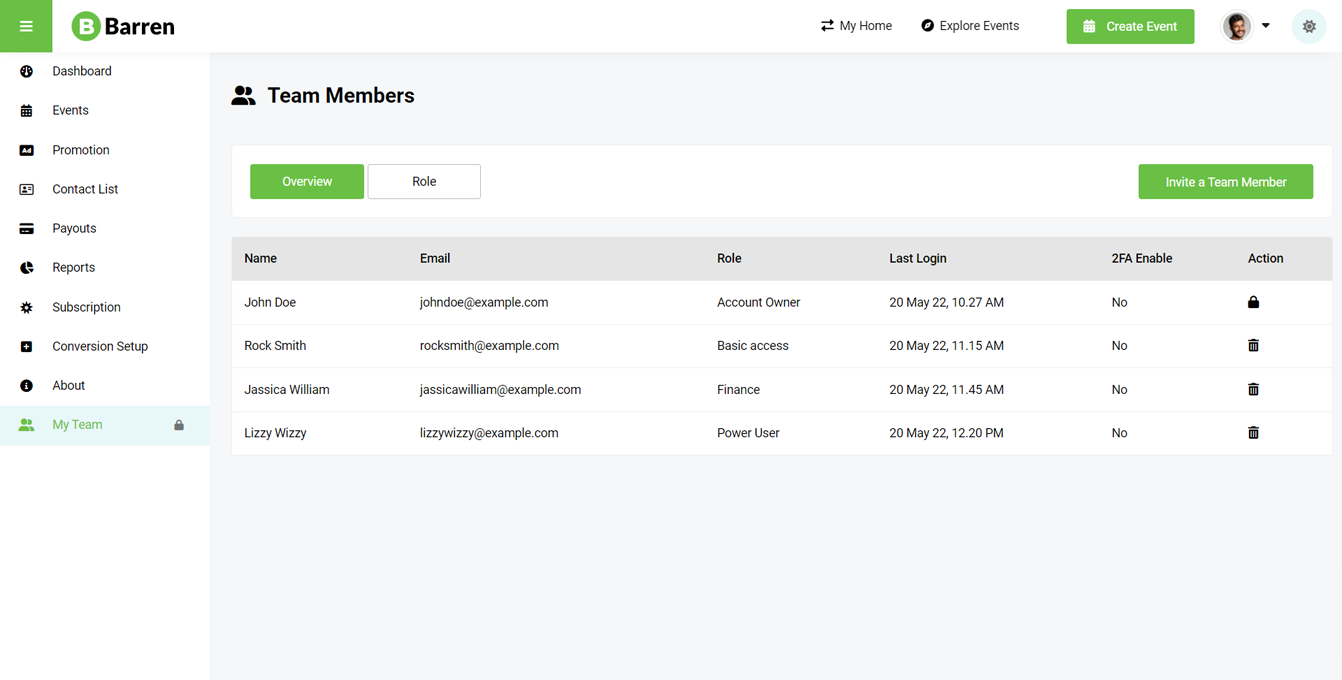The height and width of the screenshot is (680, 1342).
Task: Click the user avatar picture
Action: [x=1237, y=27]
